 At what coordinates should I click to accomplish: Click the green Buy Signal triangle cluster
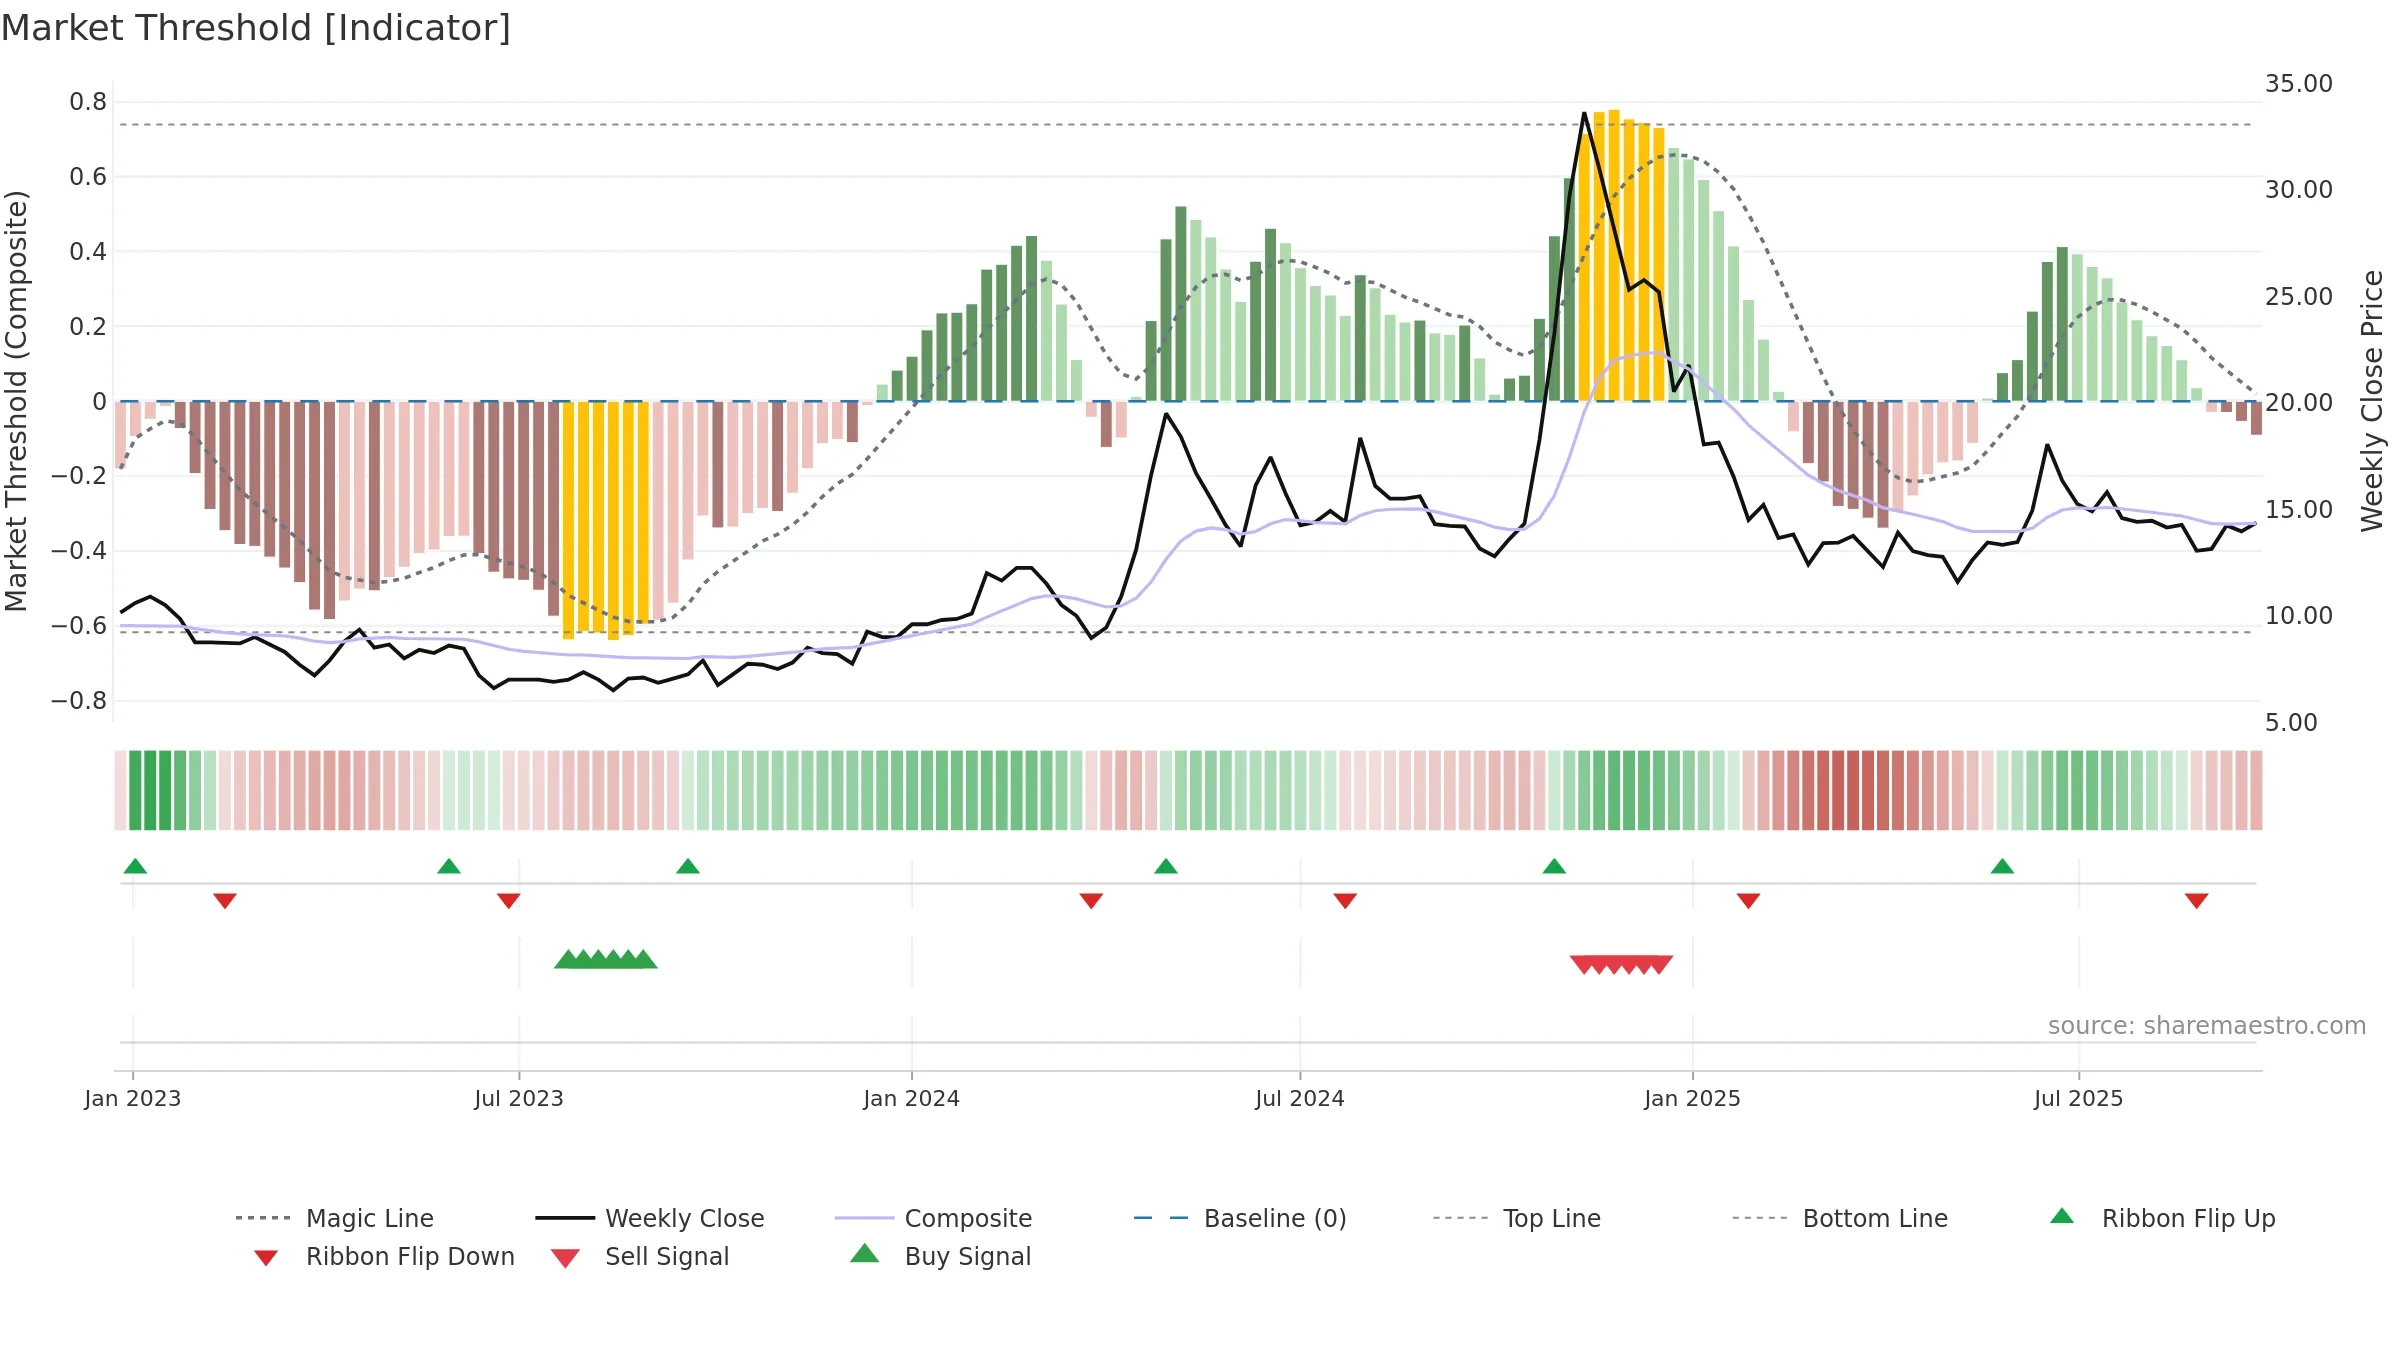pyautogui.click(x=606, y=959)
